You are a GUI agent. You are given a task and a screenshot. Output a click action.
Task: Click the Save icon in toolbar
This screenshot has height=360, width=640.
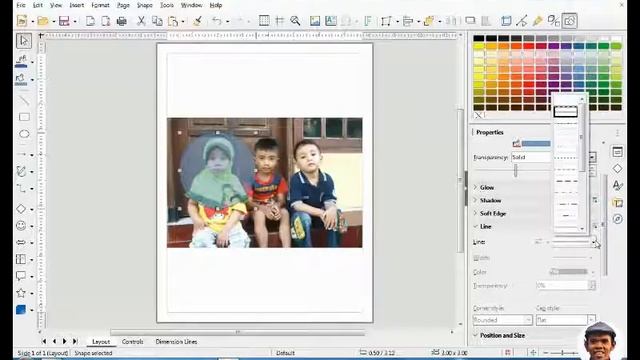click(64, 21)
